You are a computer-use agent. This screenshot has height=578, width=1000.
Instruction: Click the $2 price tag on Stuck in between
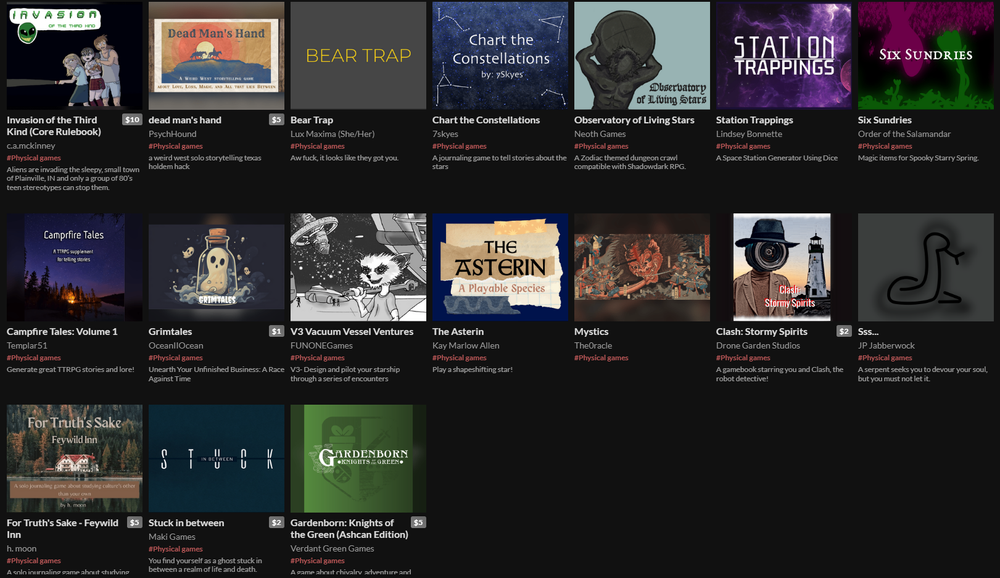(276, 522)
